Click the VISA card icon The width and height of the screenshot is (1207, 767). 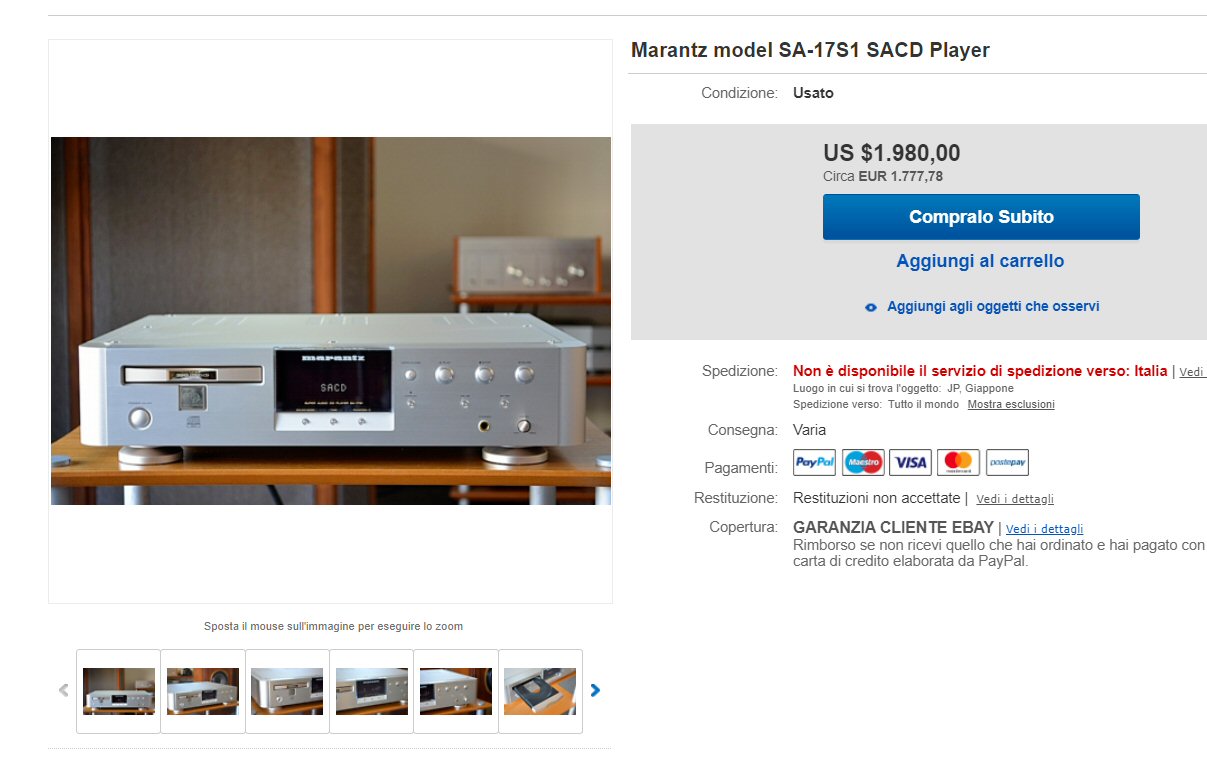[x=911, y=462]
